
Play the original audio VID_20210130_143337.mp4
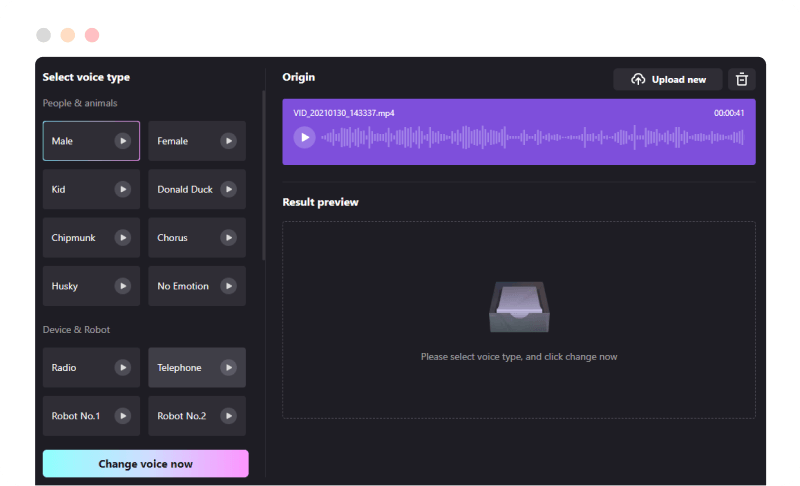click(305, 137)
